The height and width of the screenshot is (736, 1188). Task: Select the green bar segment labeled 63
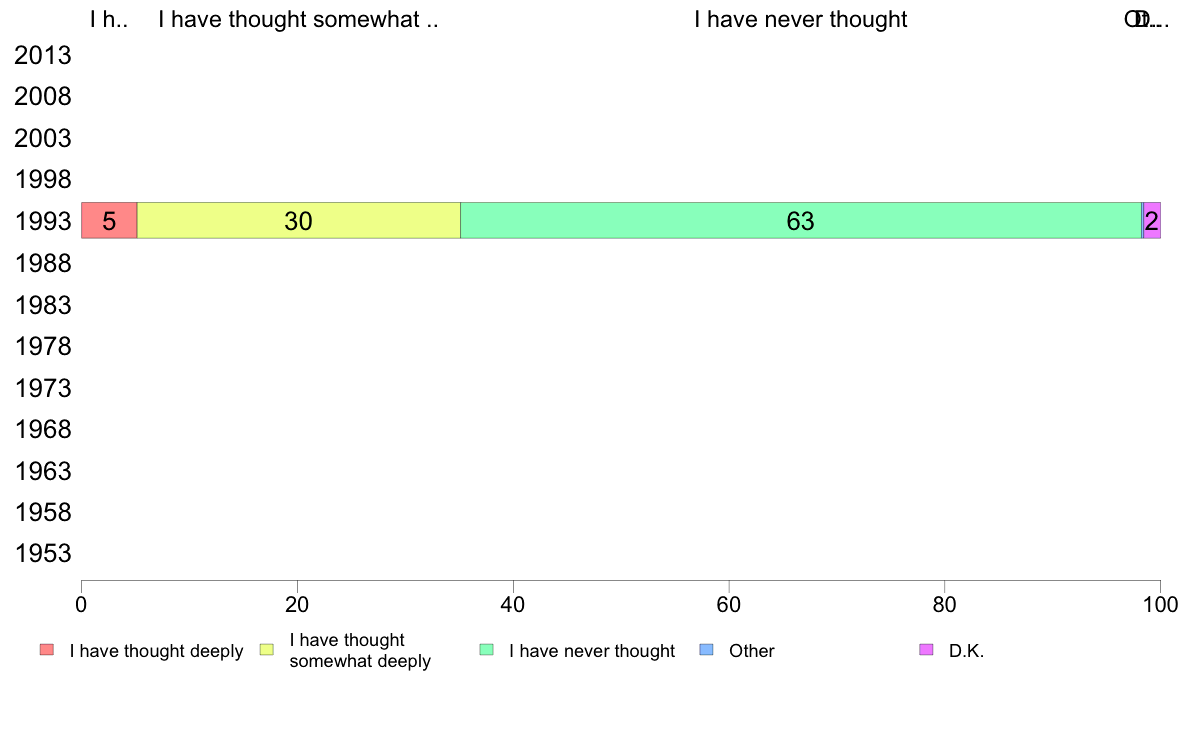(801, 221)
